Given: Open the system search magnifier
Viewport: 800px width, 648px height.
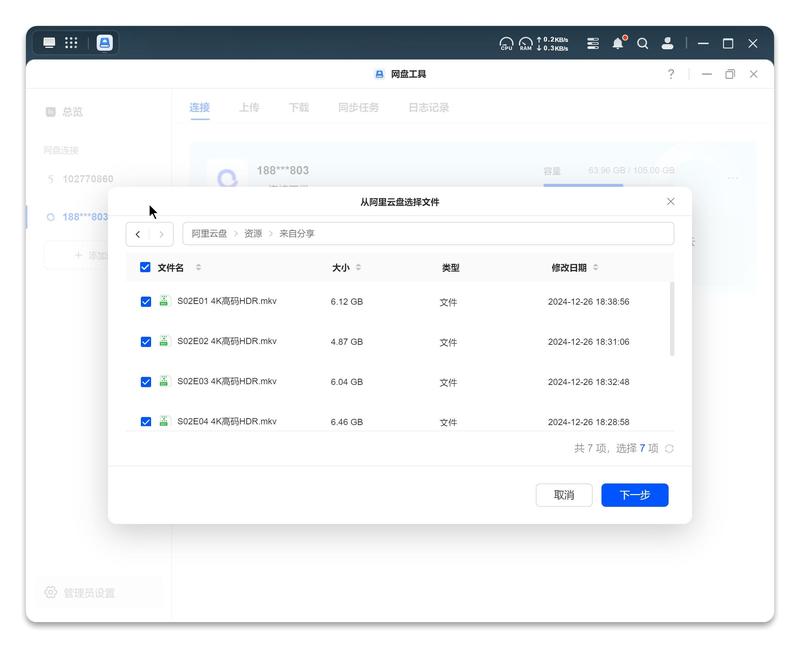Looking at the screenshot, I should [643, 43].
